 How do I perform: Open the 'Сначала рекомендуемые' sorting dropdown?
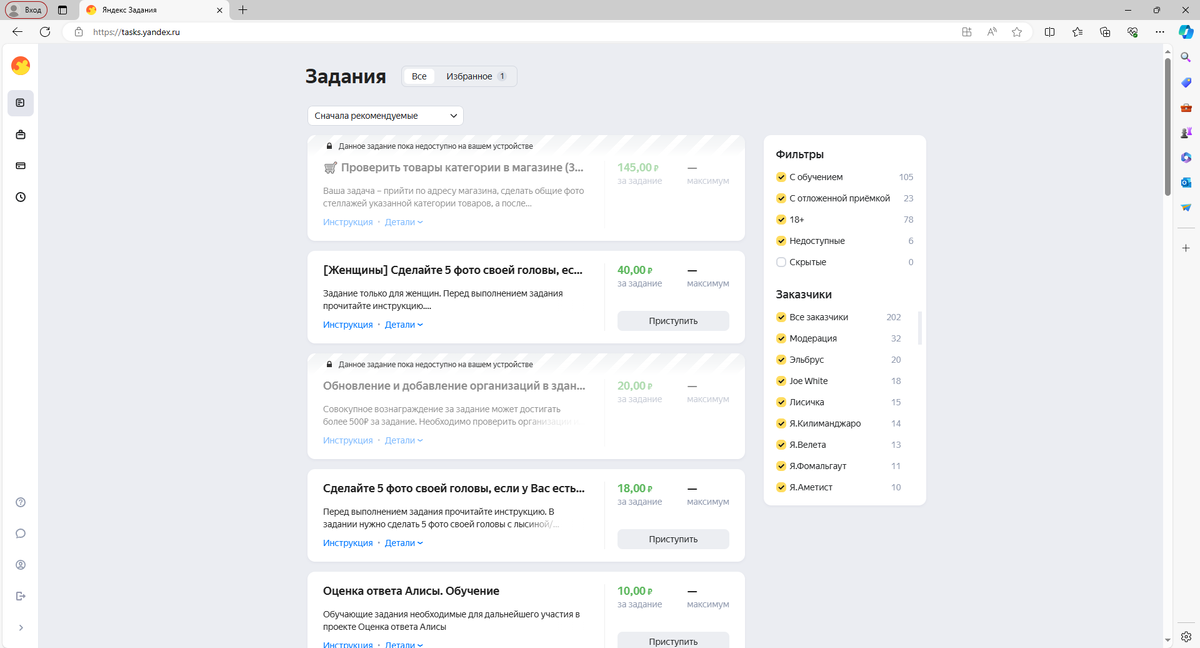click(385, 115)
